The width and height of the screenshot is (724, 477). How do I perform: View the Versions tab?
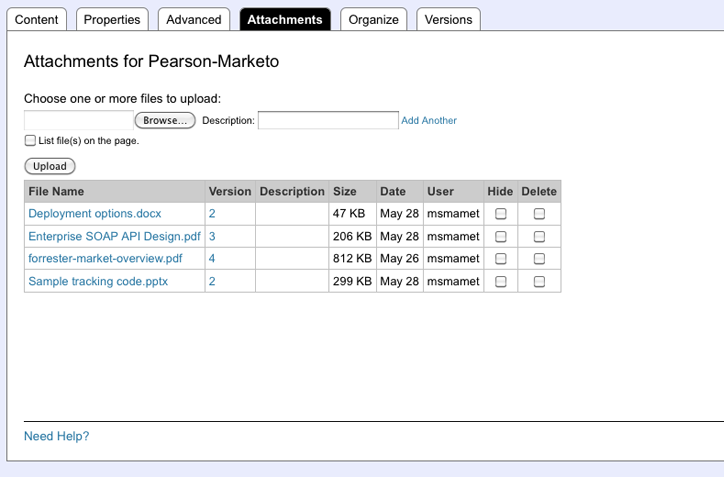(x=448, y=19)
